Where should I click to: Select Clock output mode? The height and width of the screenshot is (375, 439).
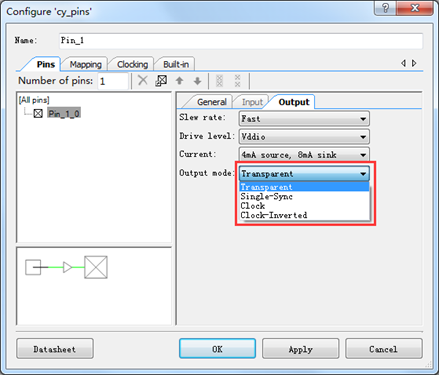point(304,206)
